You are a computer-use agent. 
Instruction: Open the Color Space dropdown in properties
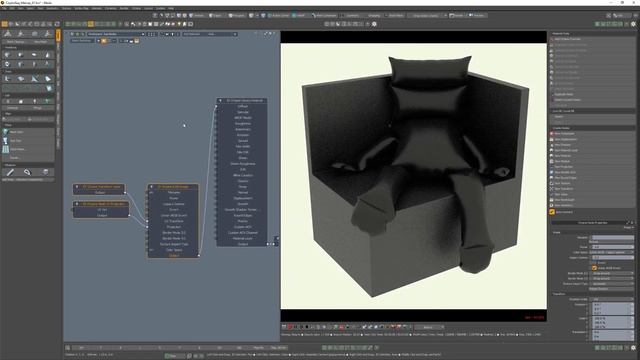tap(611, 252)
